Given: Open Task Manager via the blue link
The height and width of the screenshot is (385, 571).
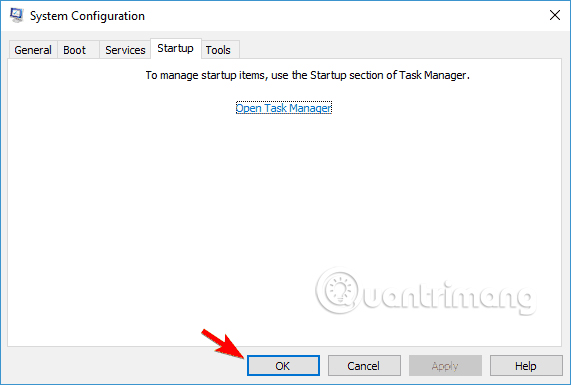Looking at the screenshot, I should [x=284, y=108].
